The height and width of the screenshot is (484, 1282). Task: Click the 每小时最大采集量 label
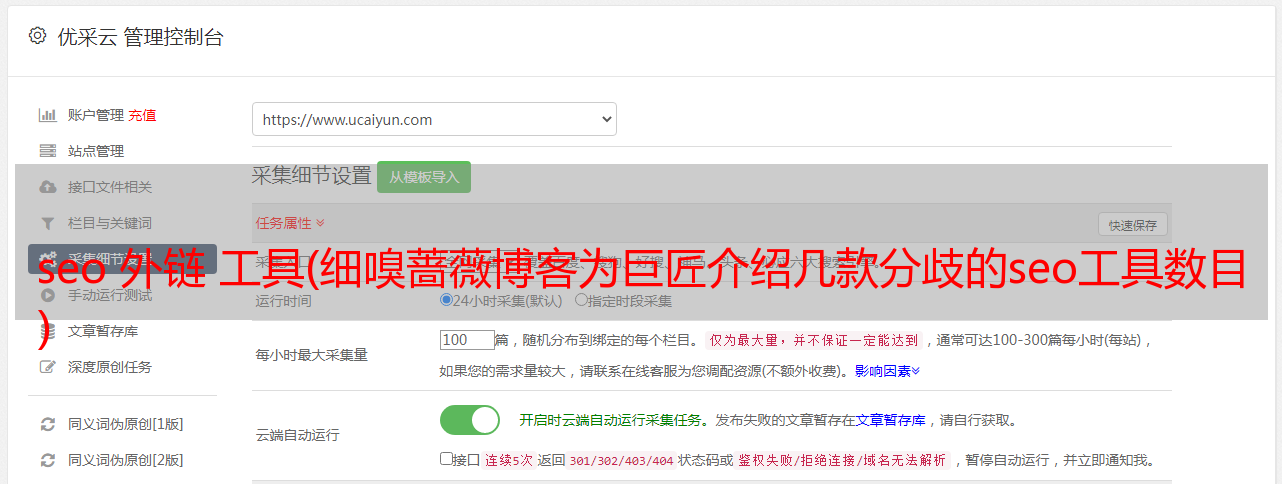click(311, 354)
